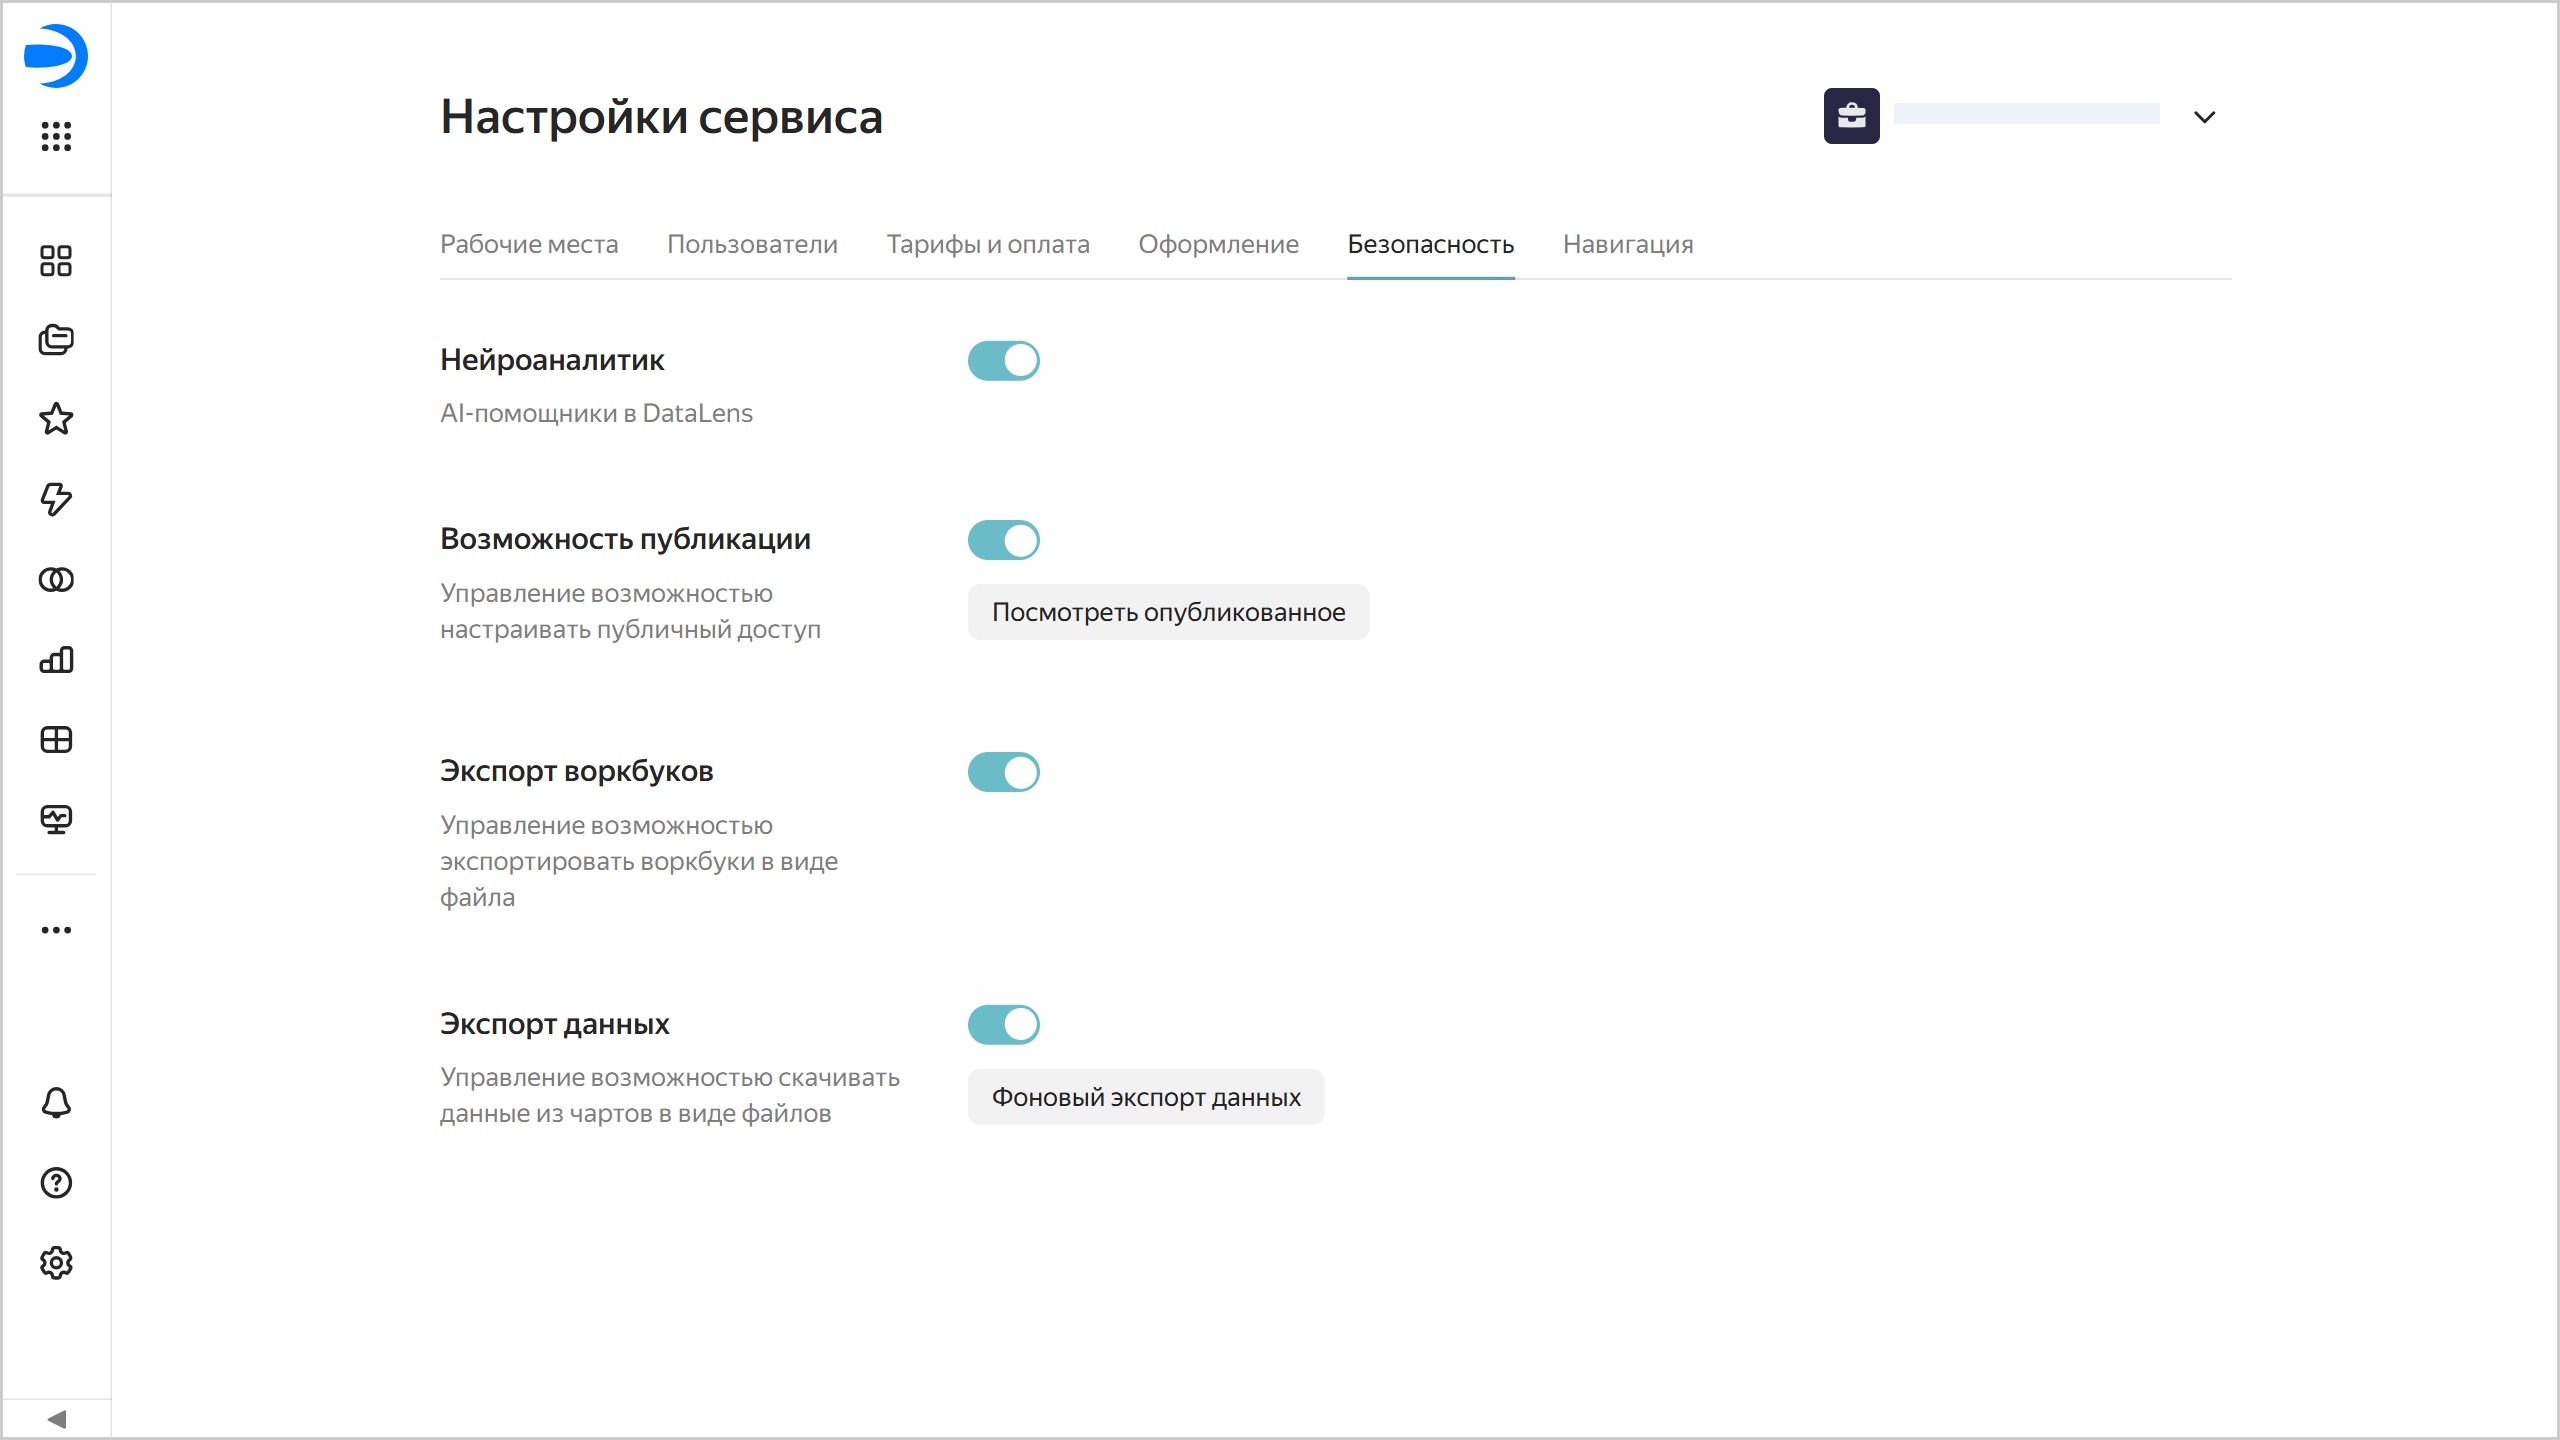Viewport: 2560px width, 1440px height.
Task: Open collections and workbooks icon
Action: 56,340
